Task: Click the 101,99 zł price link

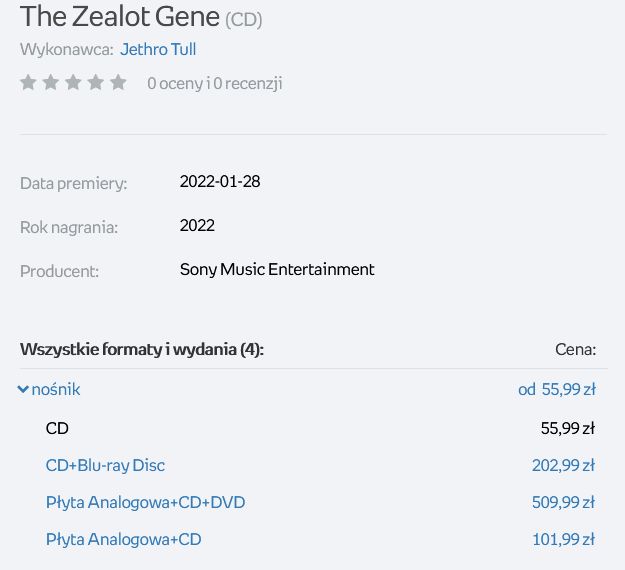Action: pos(564,539)
